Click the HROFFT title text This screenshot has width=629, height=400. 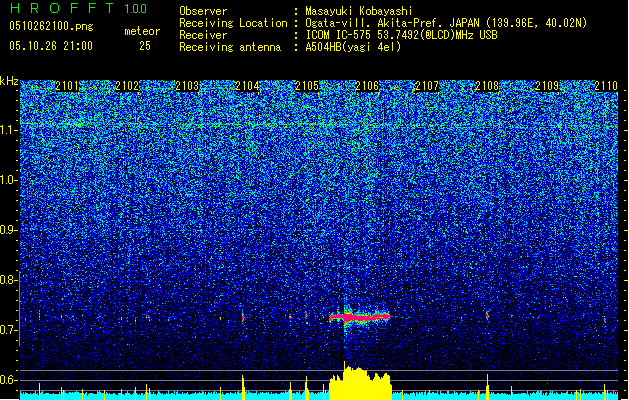(x=62, y=8)
